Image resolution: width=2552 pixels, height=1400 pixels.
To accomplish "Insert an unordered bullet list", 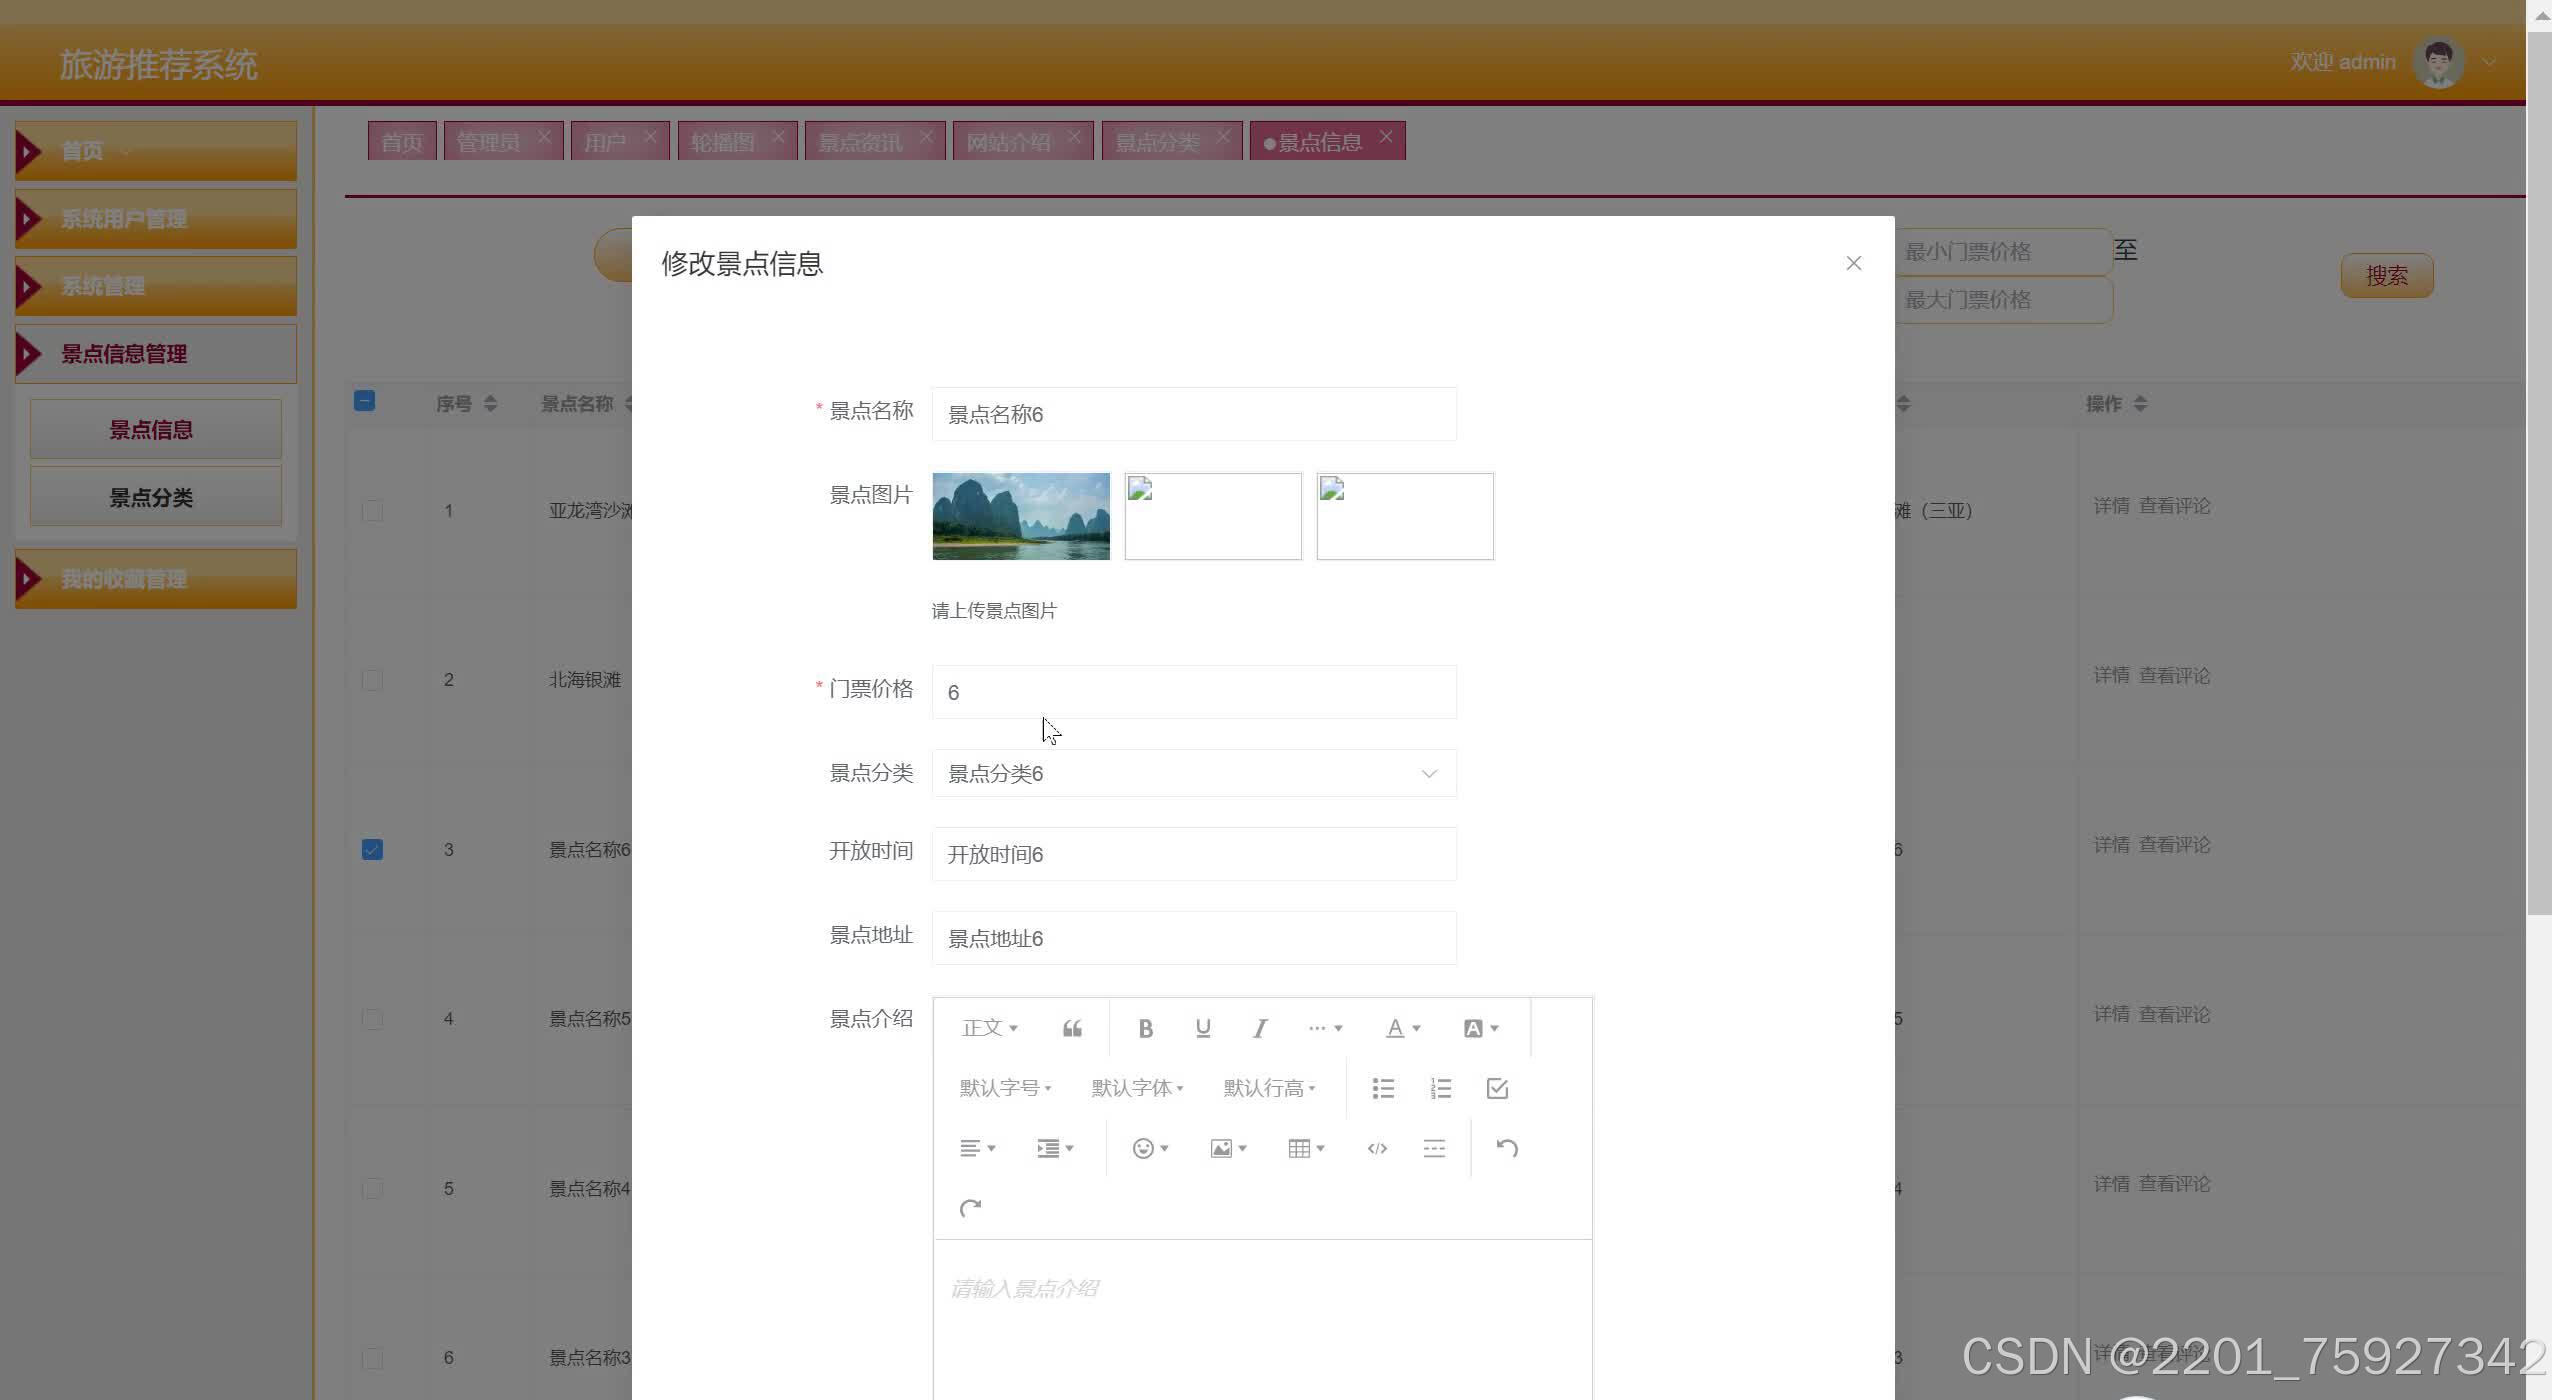I will 1383,1088.
